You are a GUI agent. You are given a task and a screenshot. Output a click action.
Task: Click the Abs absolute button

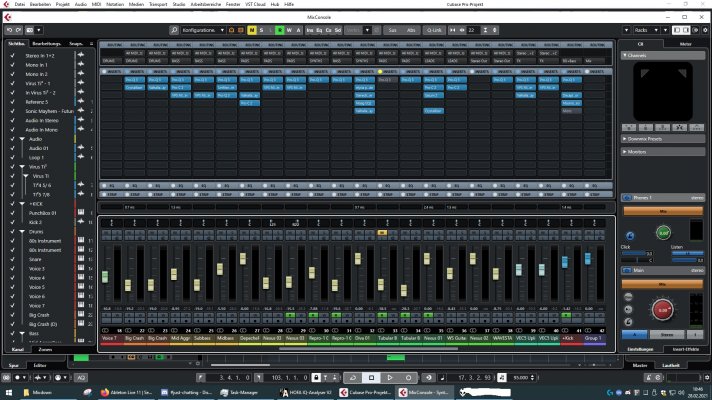click(x=411, y=30)
